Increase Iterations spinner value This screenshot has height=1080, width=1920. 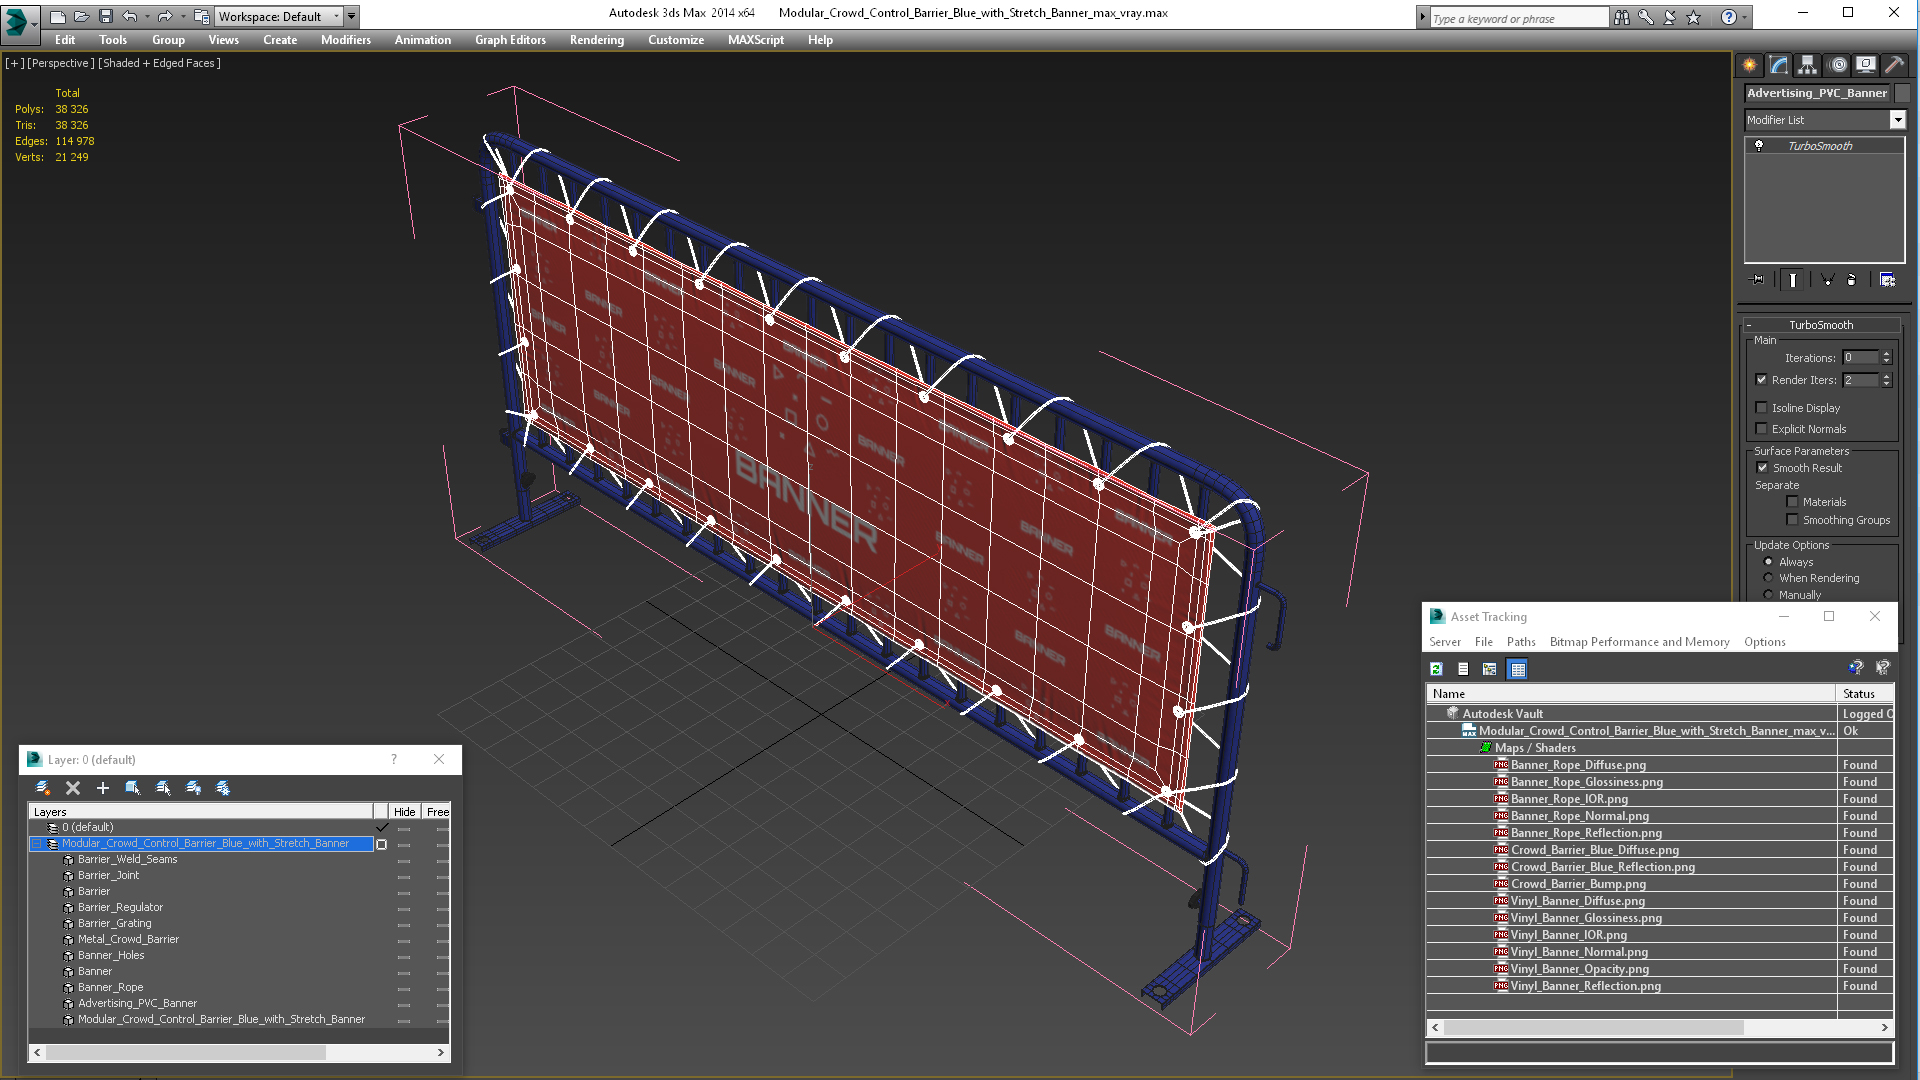click(x=1887, y=354)
